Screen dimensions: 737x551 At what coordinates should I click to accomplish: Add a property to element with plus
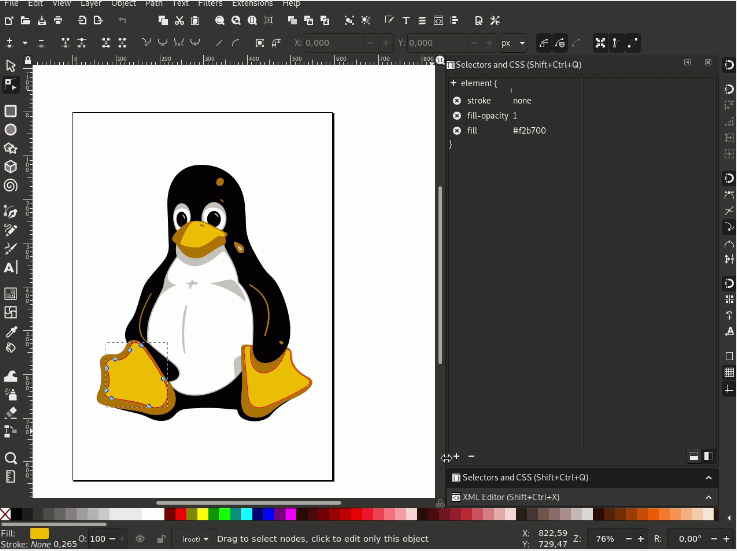point(453,83)
